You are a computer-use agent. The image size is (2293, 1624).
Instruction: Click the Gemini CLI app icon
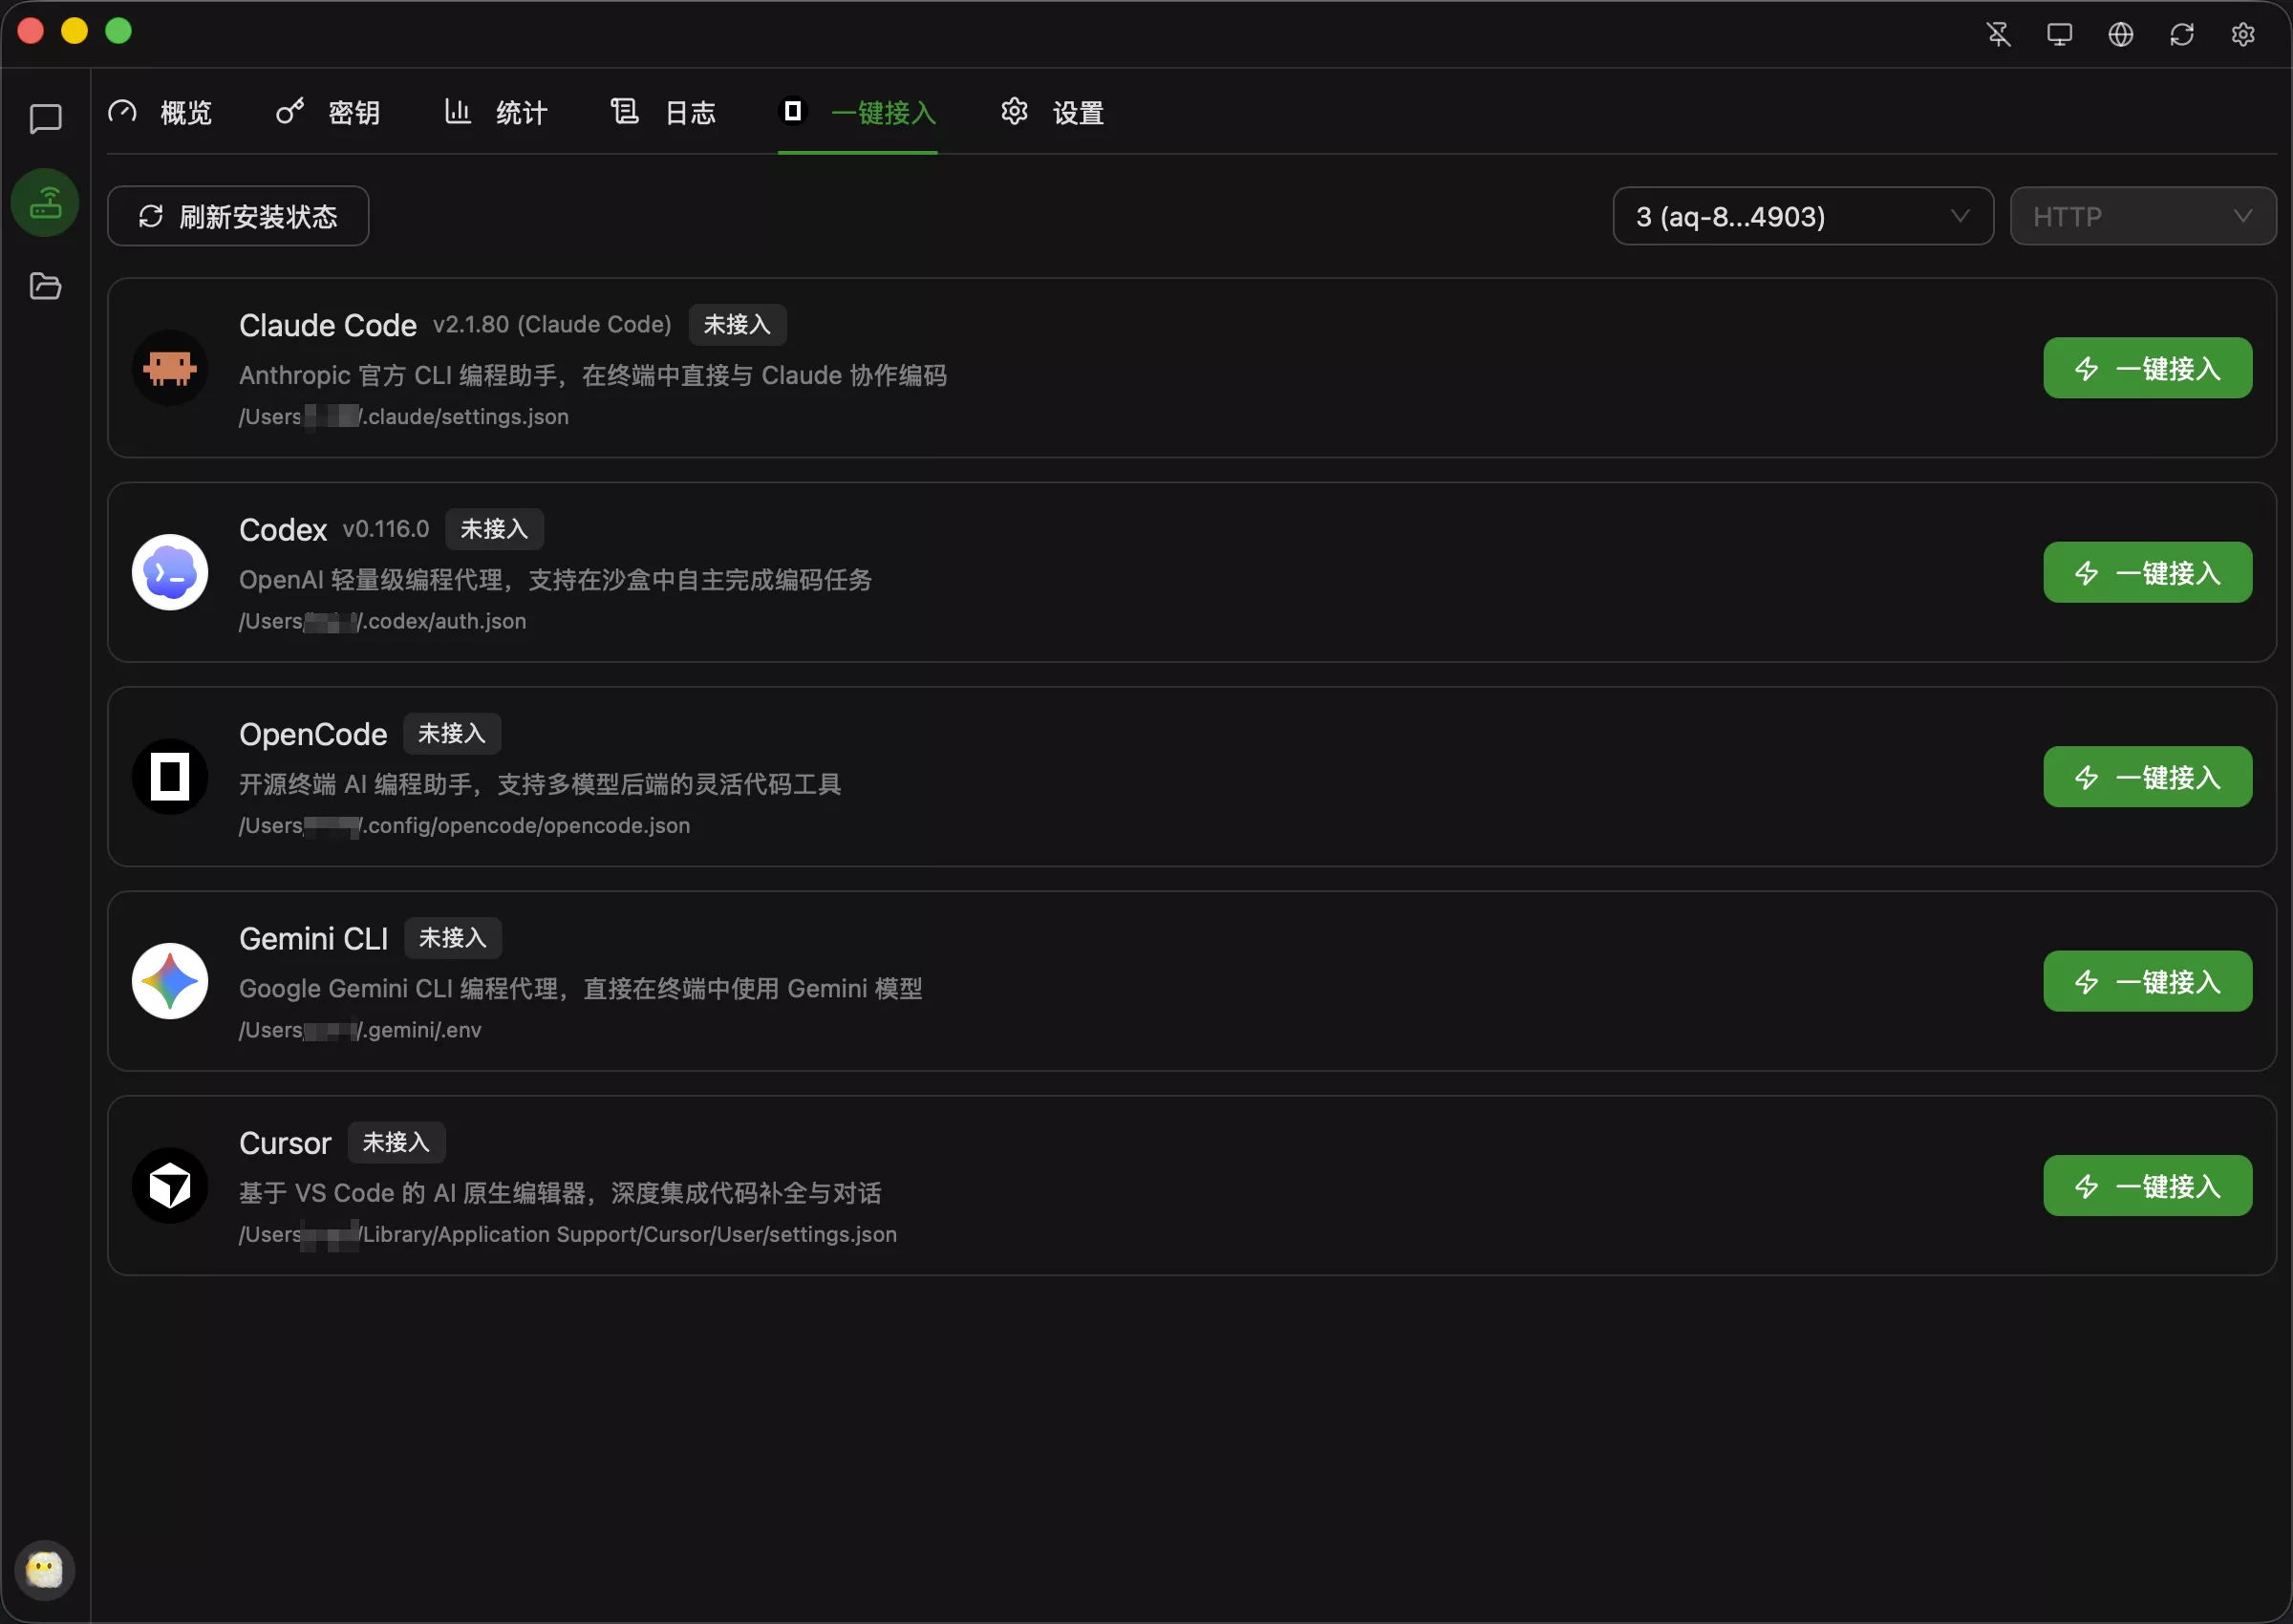click(x=170, y=981)
